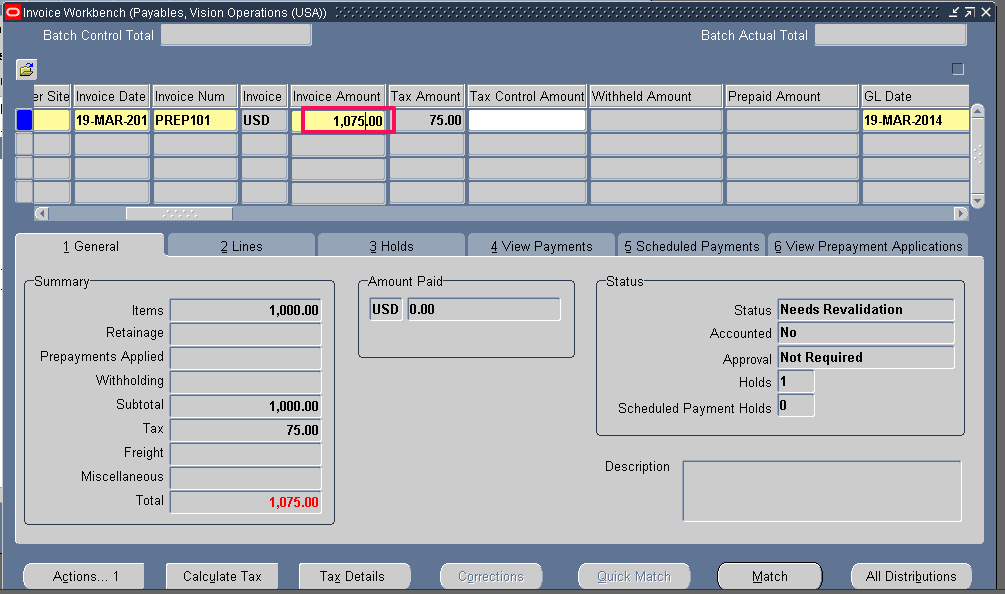Open the 3 Holds tab

391,246
